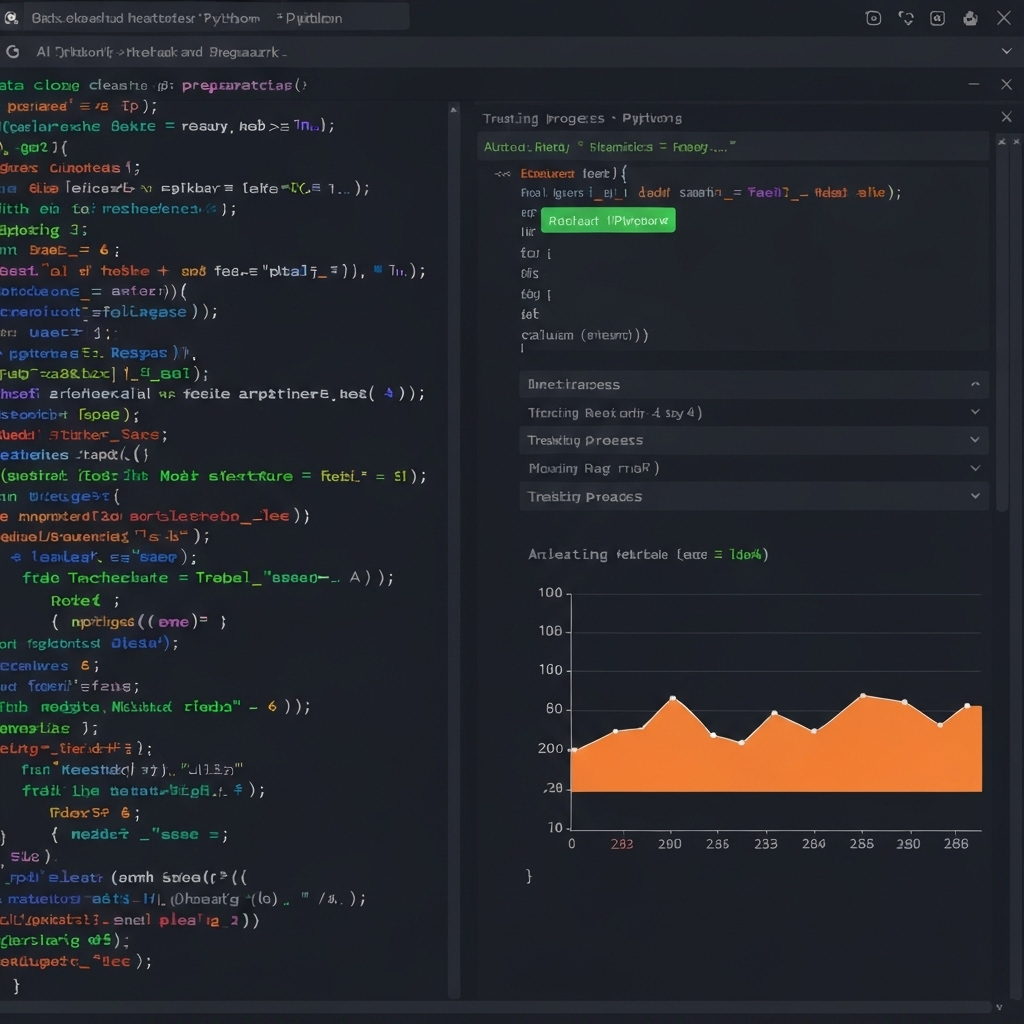The width and height of the screenshot is (1024, 1024).
Task: Click the breakpoint arrow marker beside the code
Action: tap(501, 172)
